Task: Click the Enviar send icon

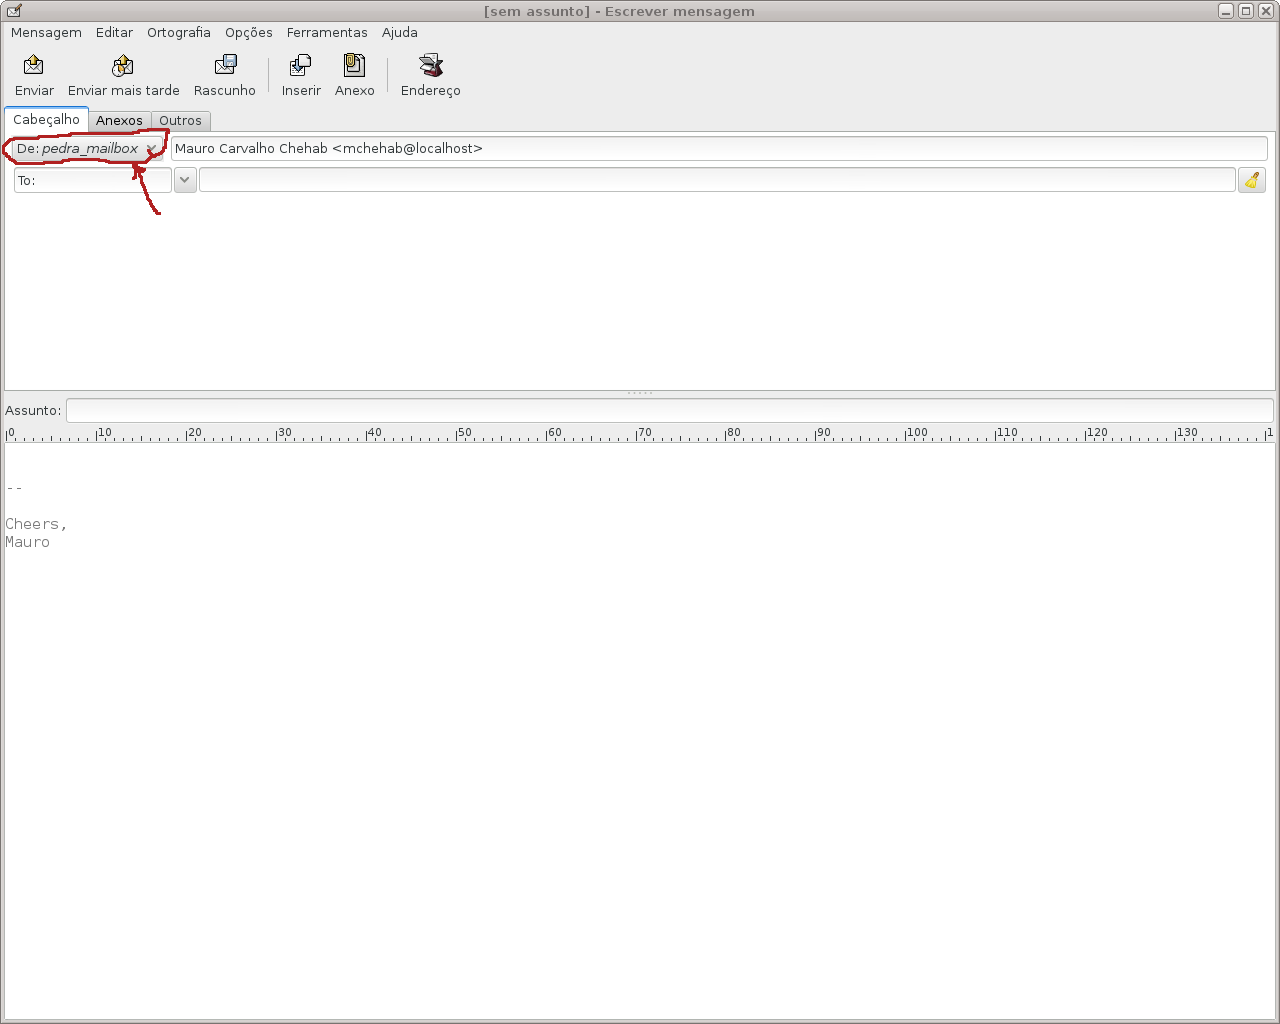Action: [x=34, y=66]
